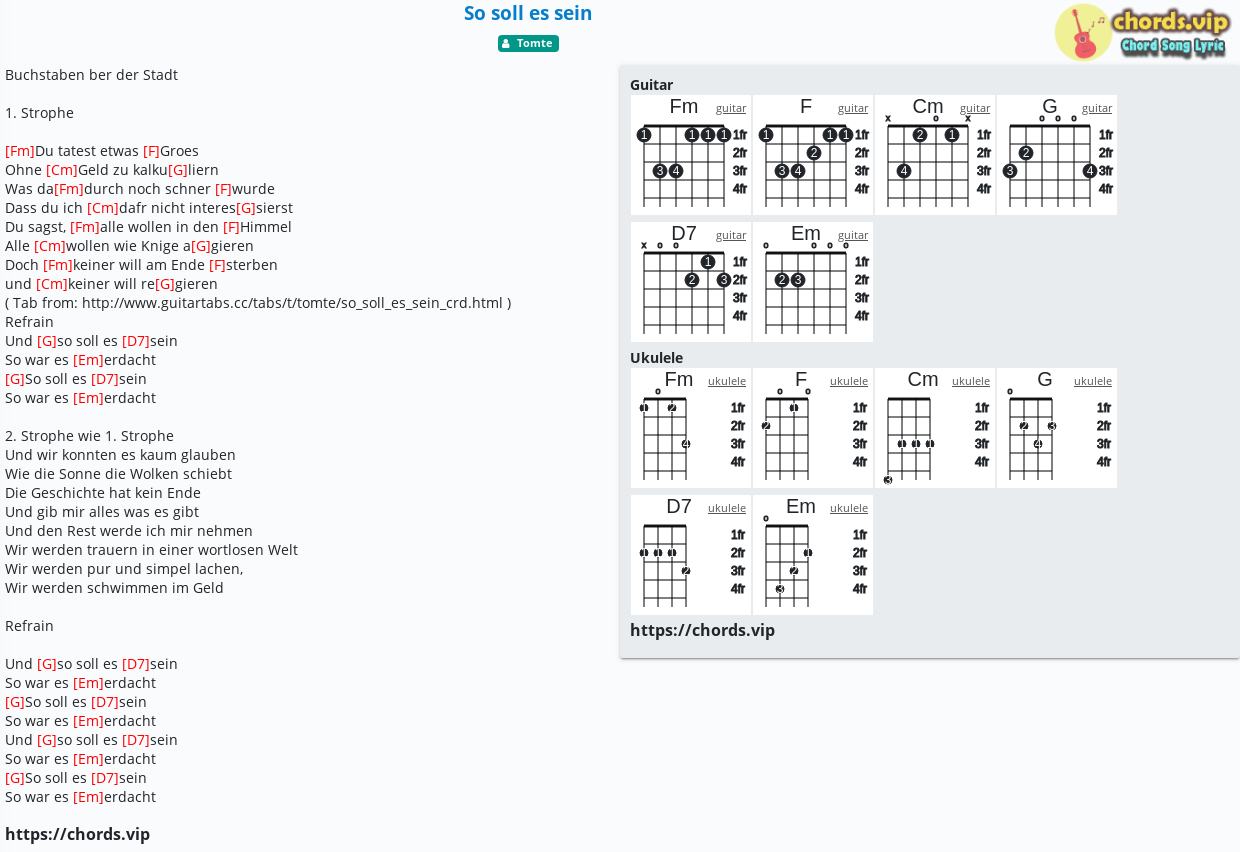Follow the ukulele link beside D7 chord
Image resolution: width=1240 pixels, height=852 pixels.
(727, 508)
